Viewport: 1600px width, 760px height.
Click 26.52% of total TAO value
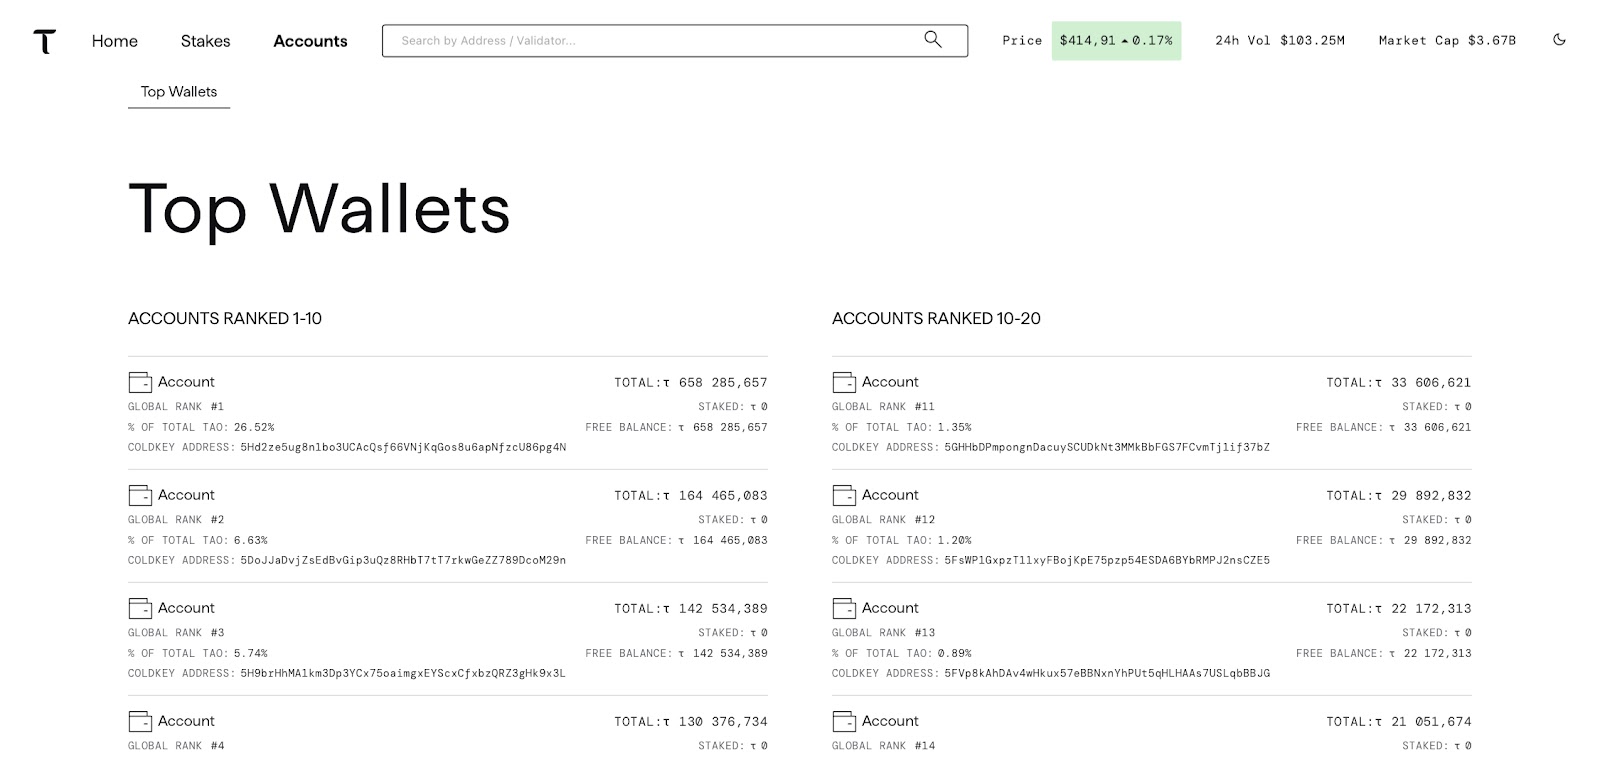[254, 427]
